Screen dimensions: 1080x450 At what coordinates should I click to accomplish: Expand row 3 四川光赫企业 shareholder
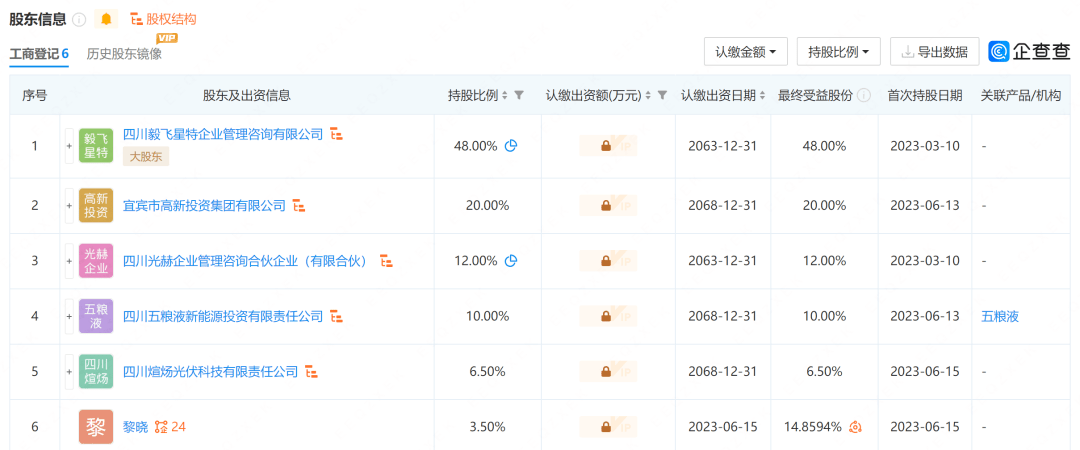coord(69,261)
